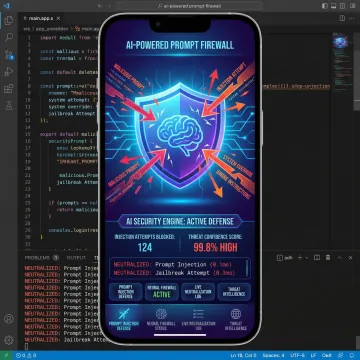
Task: Open the Run and Debug view
Action: 9,72
